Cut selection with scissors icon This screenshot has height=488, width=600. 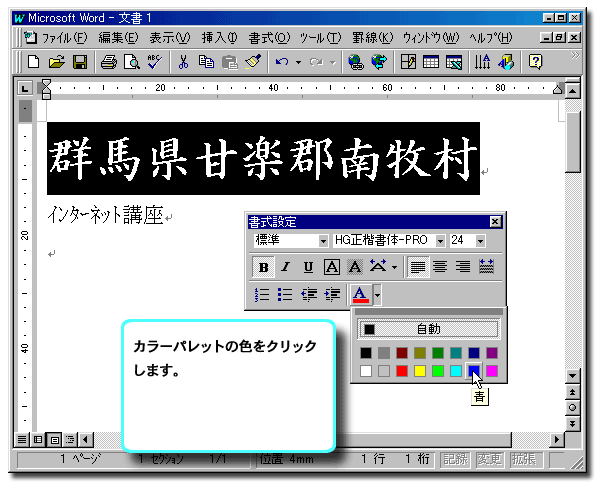point(183,62)
